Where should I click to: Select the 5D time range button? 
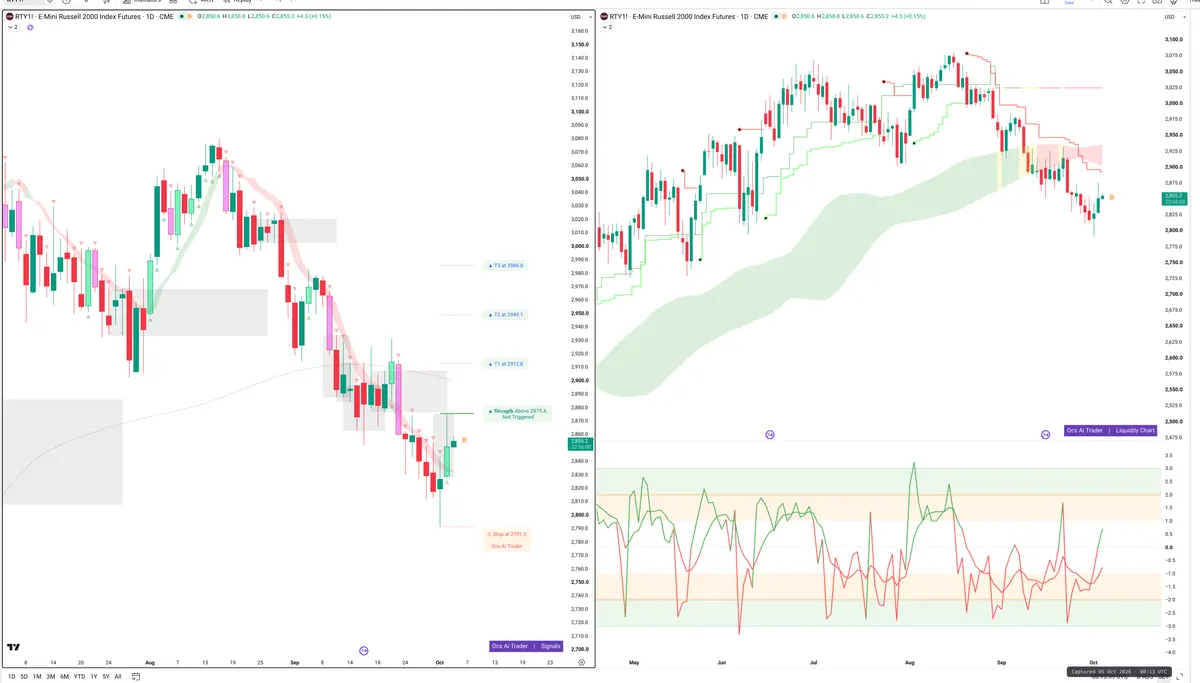point(24,676)
